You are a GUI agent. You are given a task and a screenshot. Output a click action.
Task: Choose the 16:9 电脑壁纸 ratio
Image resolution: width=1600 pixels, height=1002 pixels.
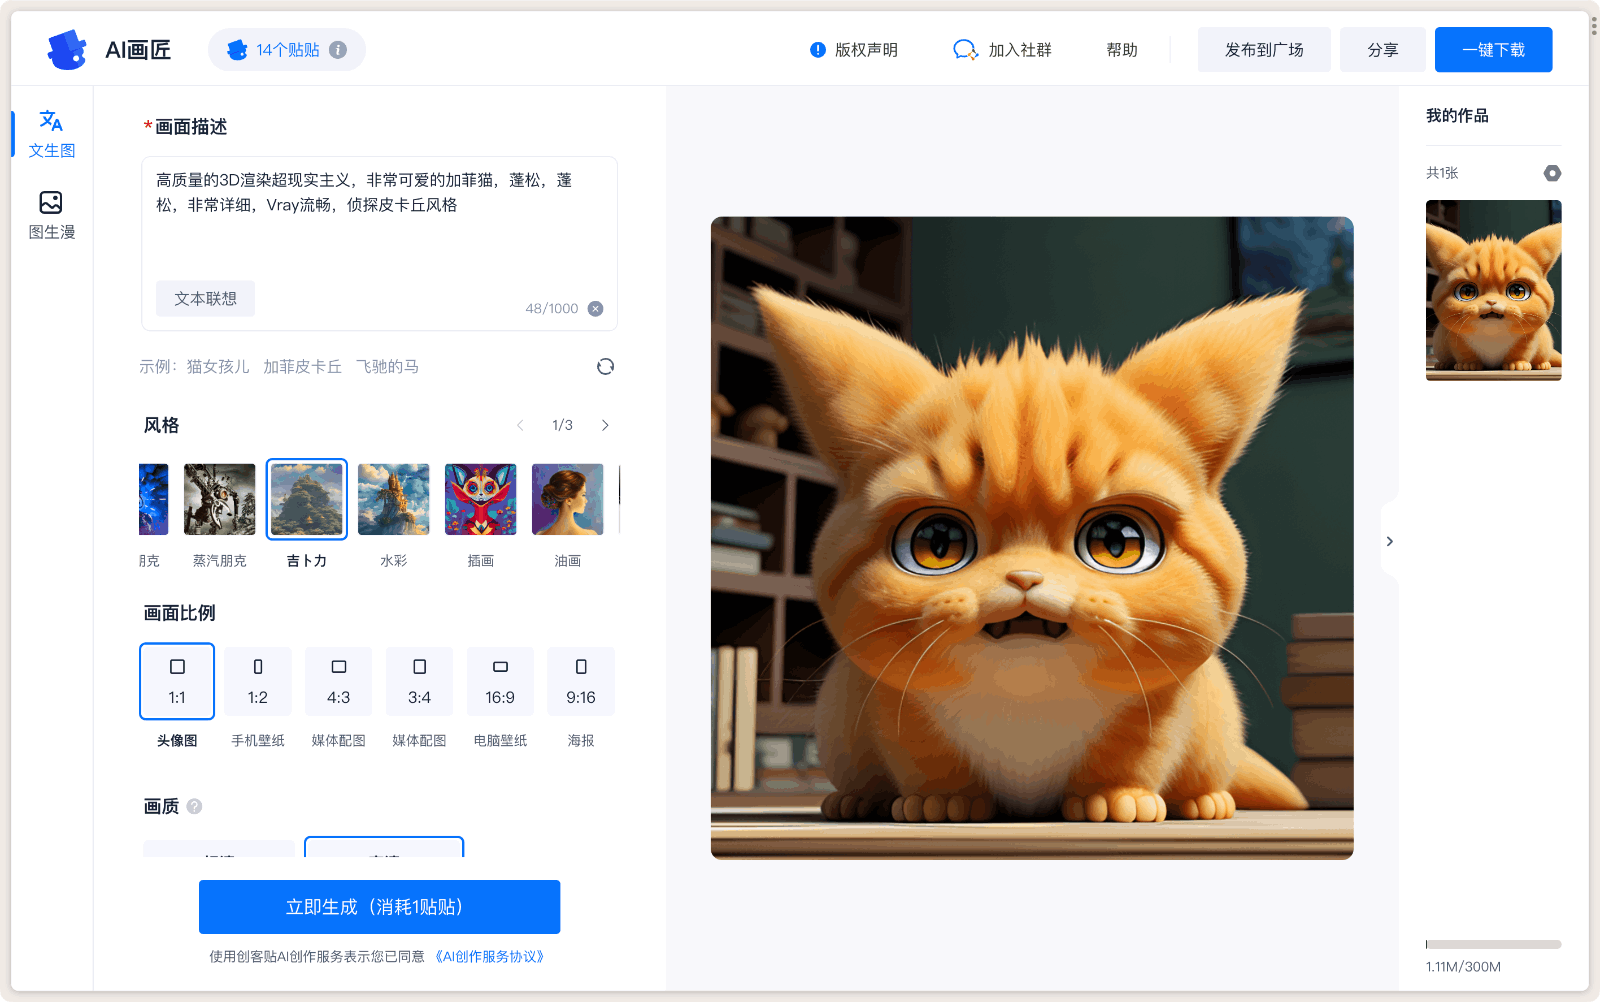point(500,681)
